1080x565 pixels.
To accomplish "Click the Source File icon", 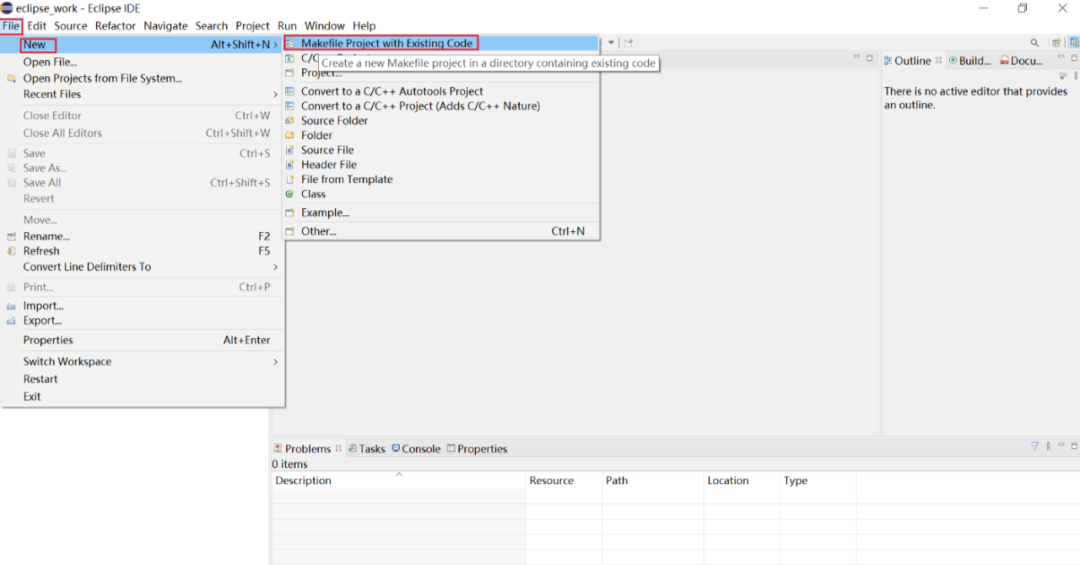I will [x=290, y=150].
